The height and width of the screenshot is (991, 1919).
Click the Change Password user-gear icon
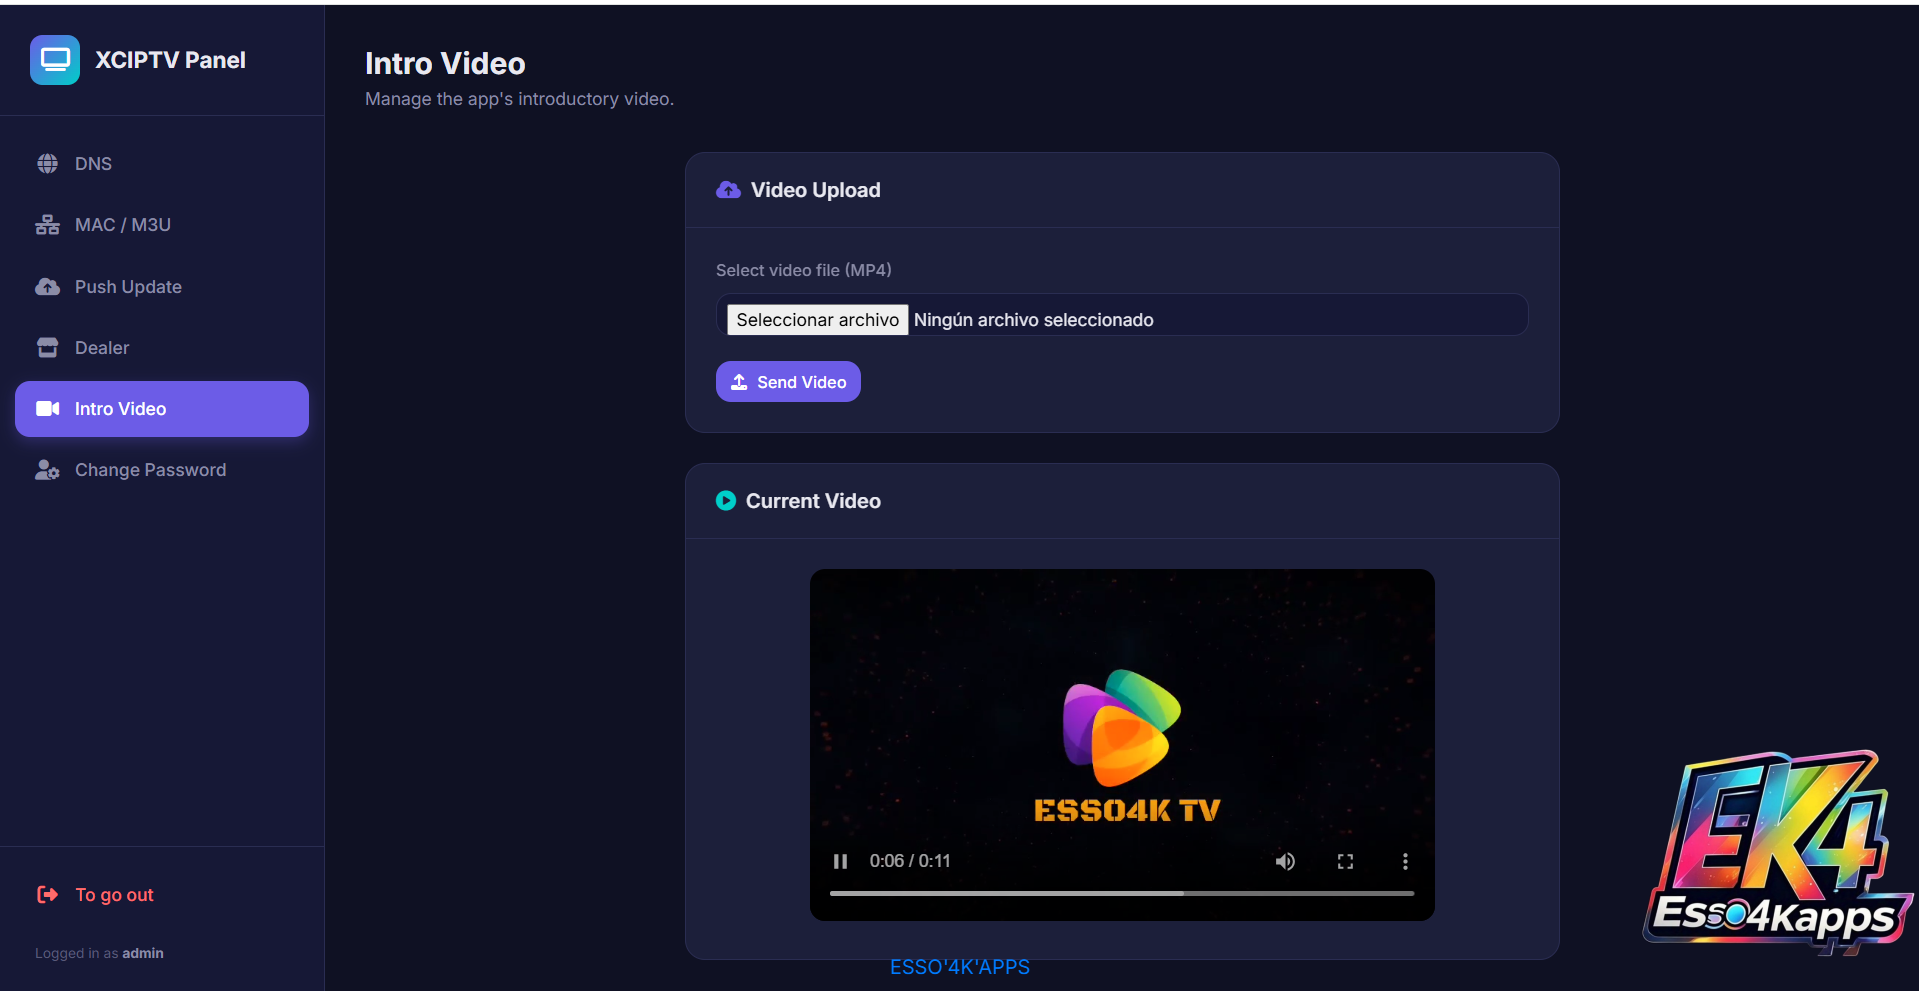pyautogui.click(x=47, y=470)
